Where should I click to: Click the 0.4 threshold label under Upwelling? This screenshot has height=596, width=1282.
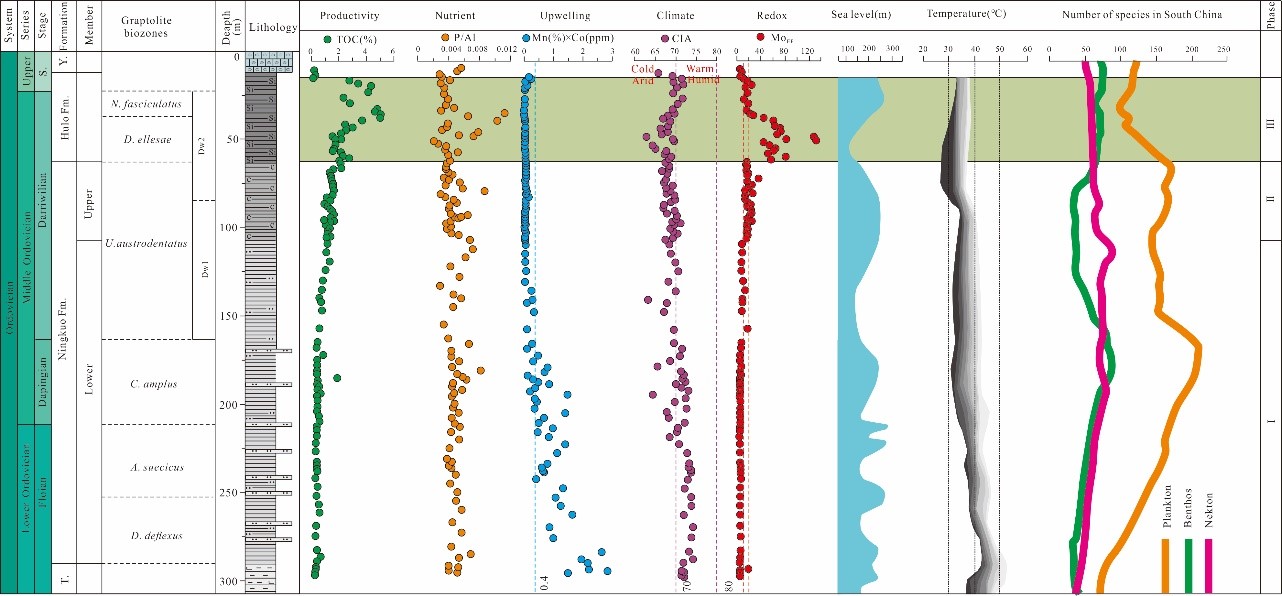544,582
